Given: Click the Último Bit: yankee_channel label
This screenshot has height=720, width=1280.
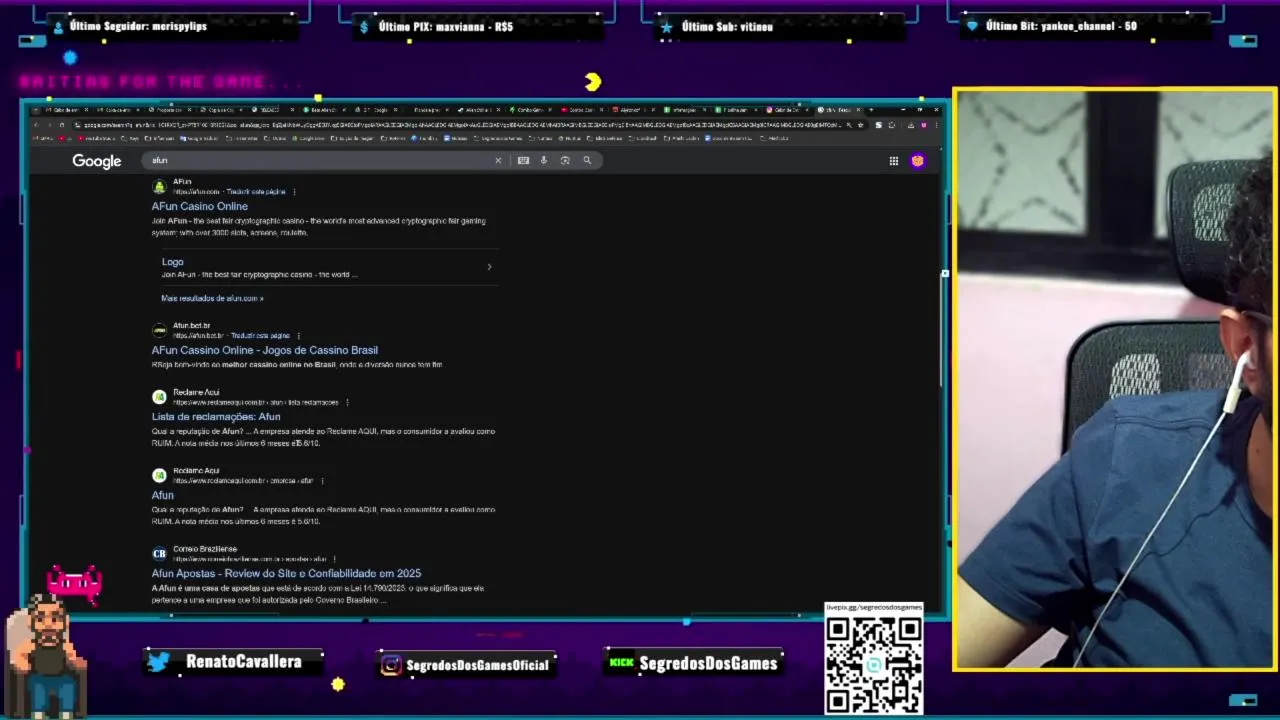Looking at the screenshot, I should [x=1061, y=26].
